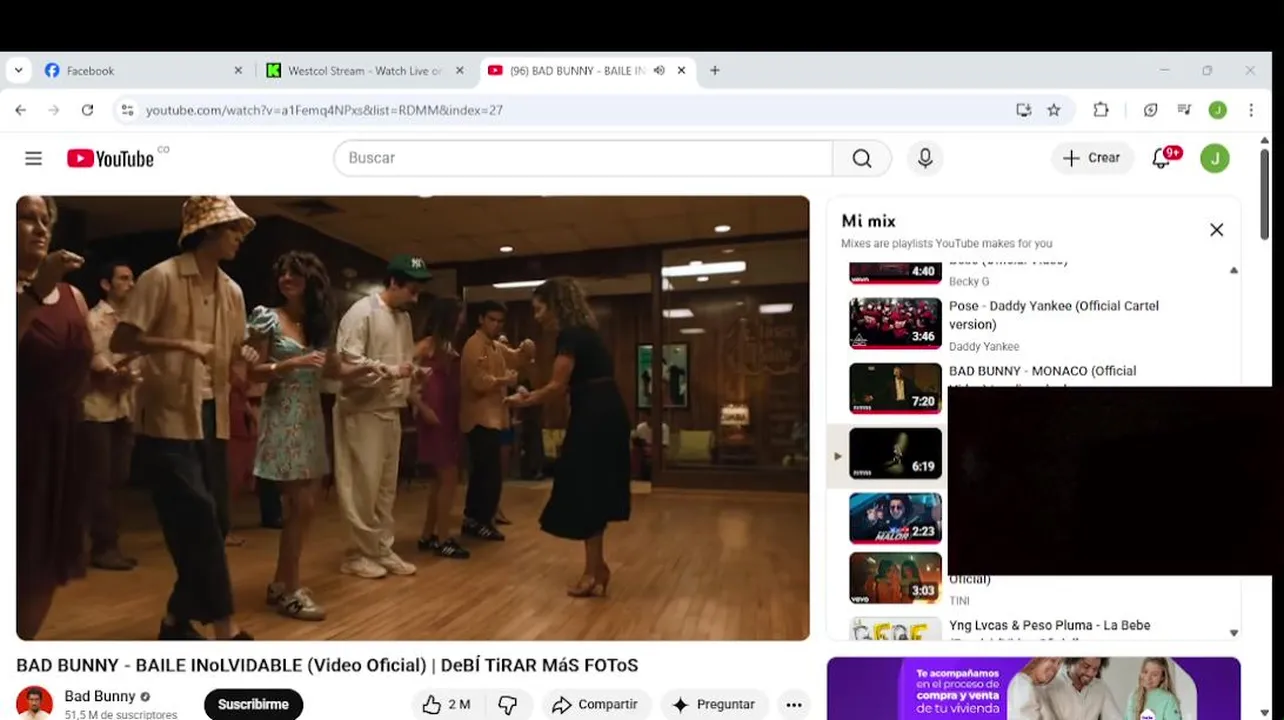1284x720 pixels.
Task: Open media controls icon in browser toolbar
Action: [1184, 110]
